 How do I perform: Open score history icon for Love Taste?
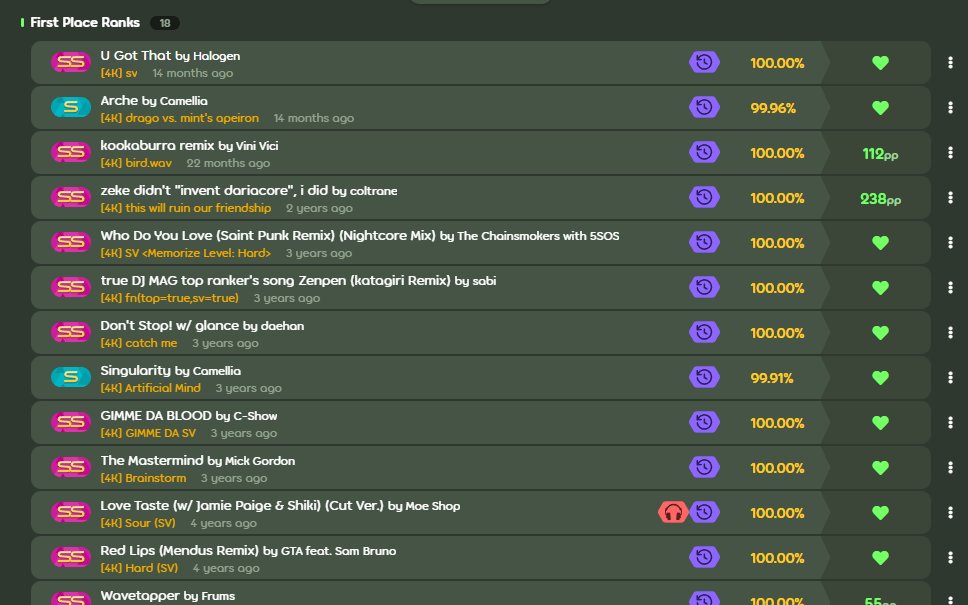click(704, 512)
